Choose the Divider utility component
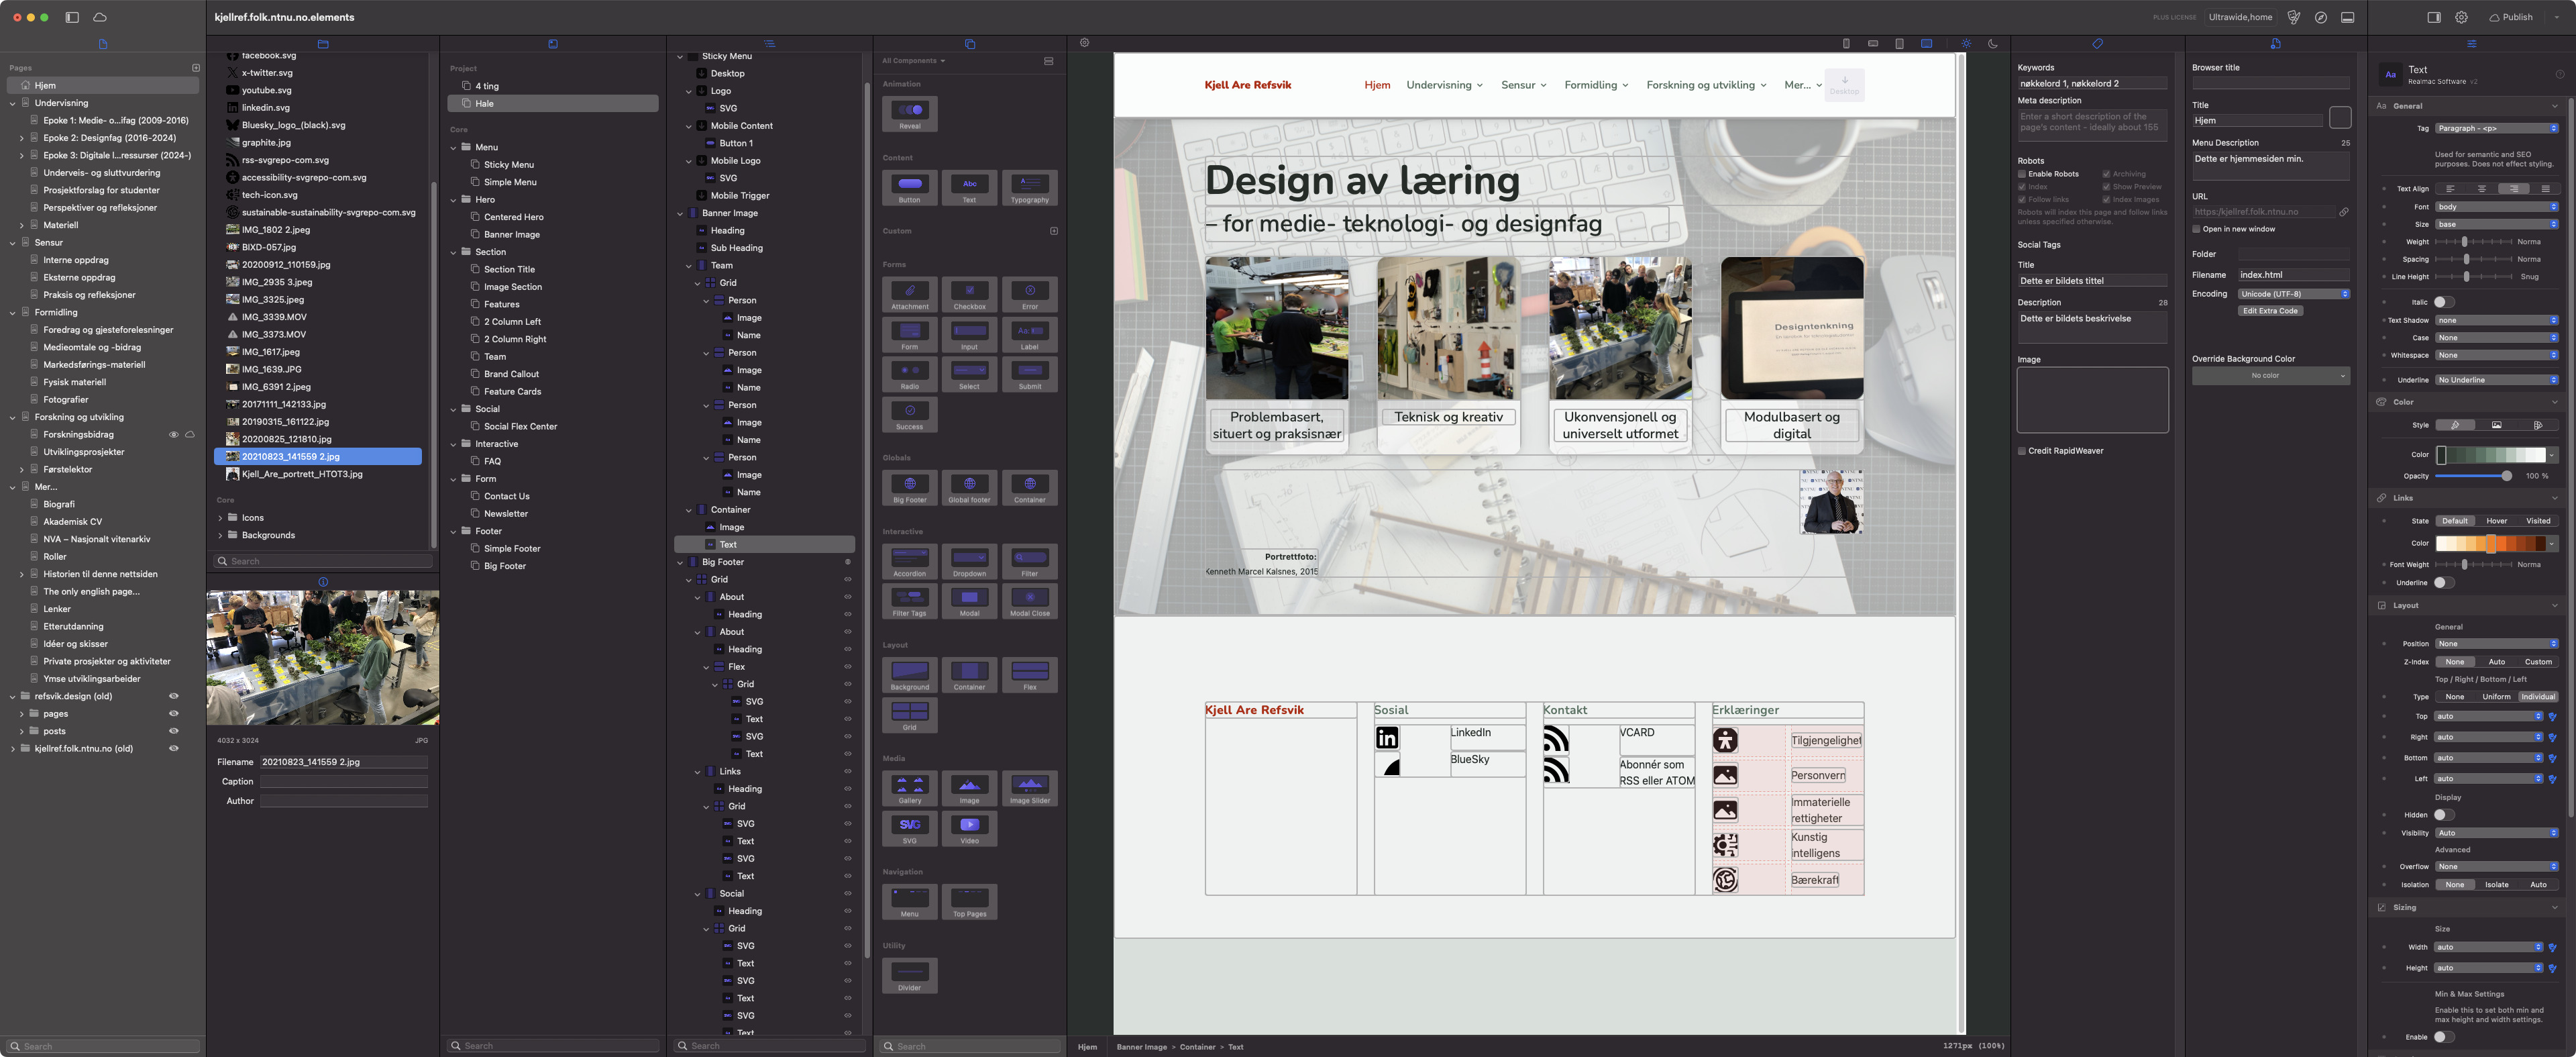This screenshot has height=1057, width=2576. (x=909, y=975)
